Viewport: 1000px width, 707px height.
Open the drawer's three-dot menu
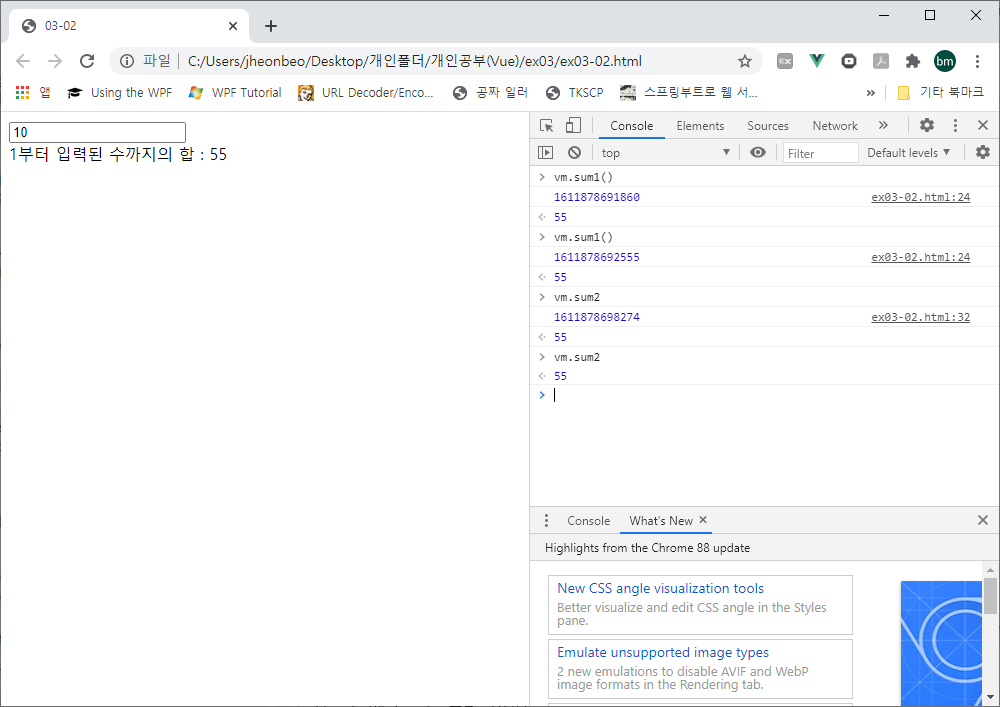(x=546, y=521)
